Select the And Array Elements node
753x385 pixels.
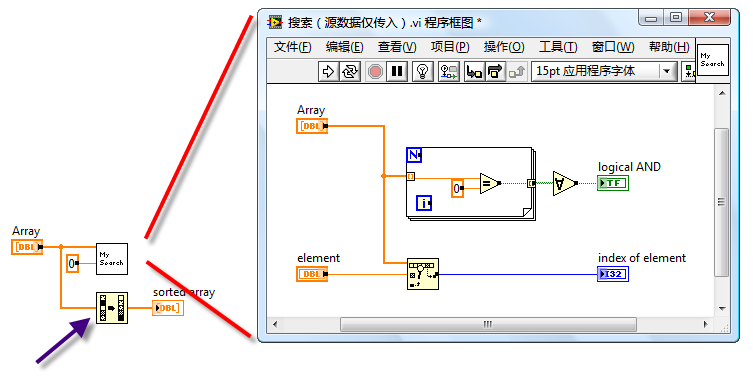click(565, 183)
